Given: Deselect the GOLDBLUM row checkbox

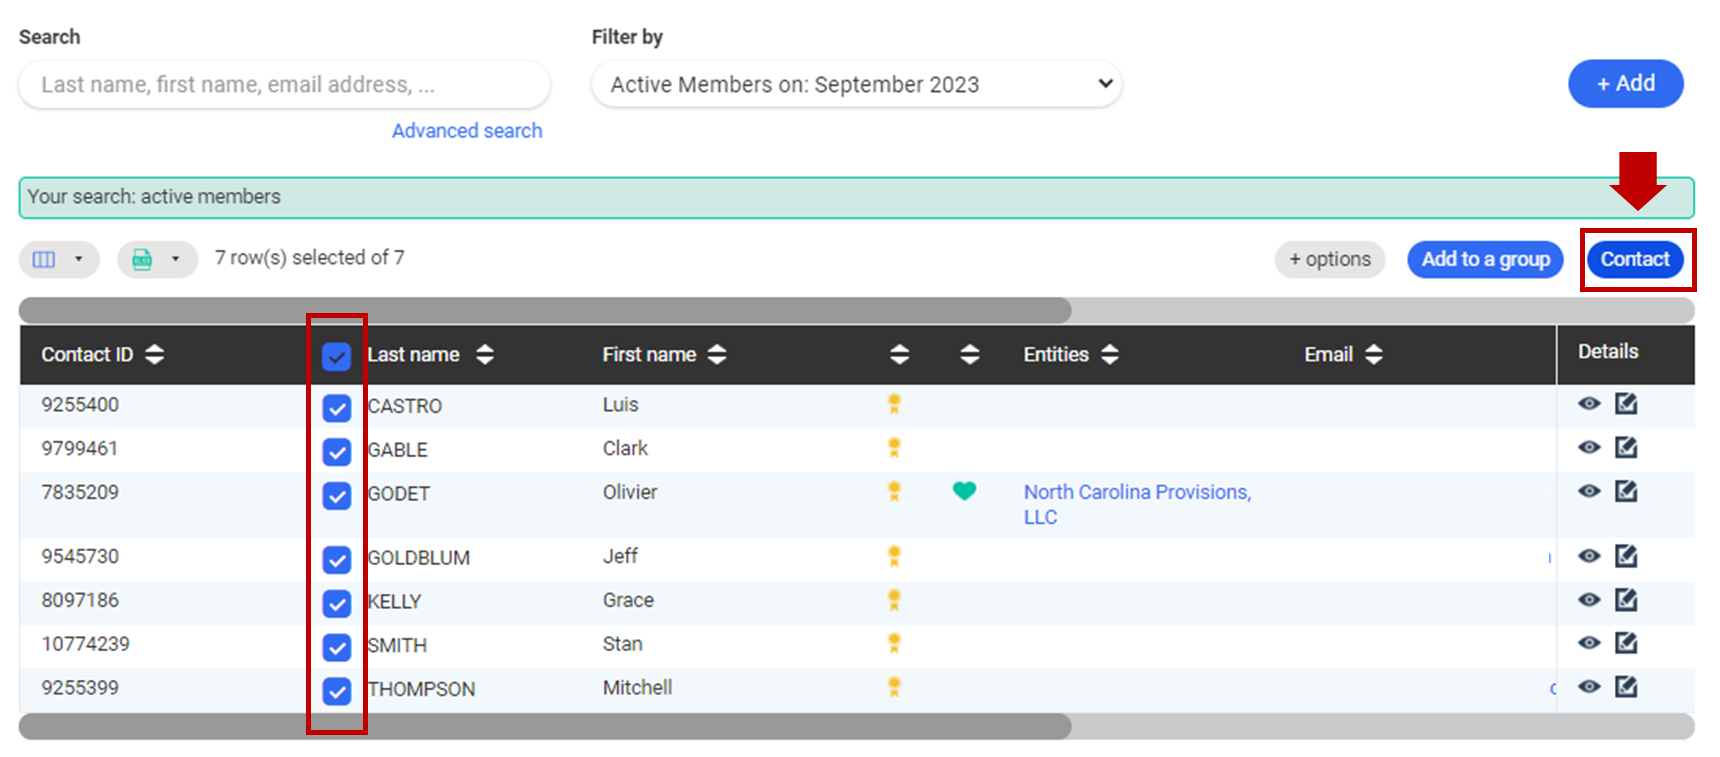Looking at the screenshot, I should click(x=337, y=560).
